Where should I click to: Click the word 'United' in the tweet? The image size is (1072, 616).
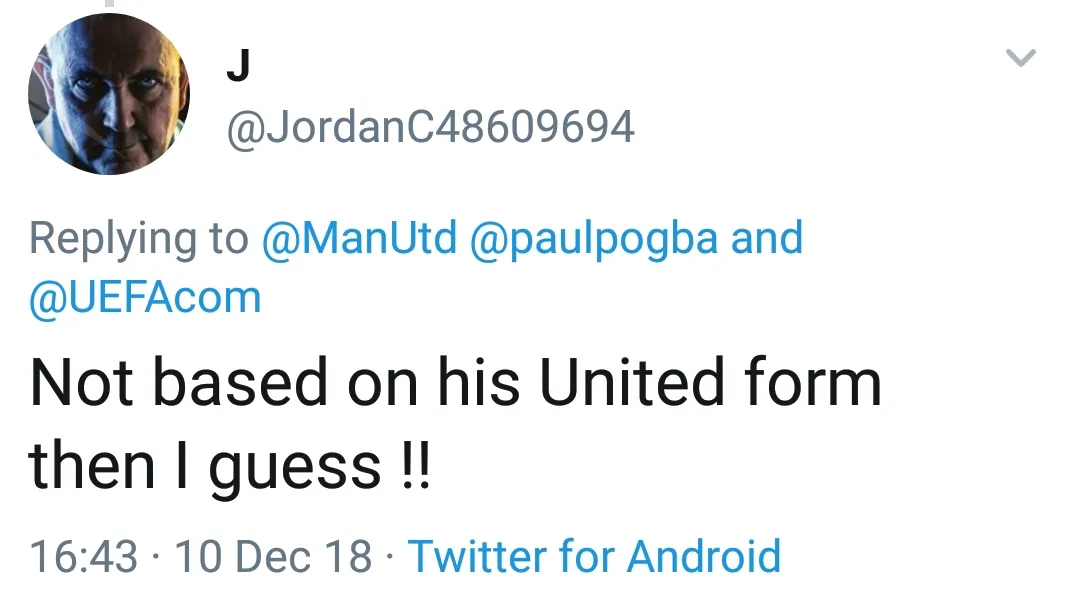[x=631, y=383]
